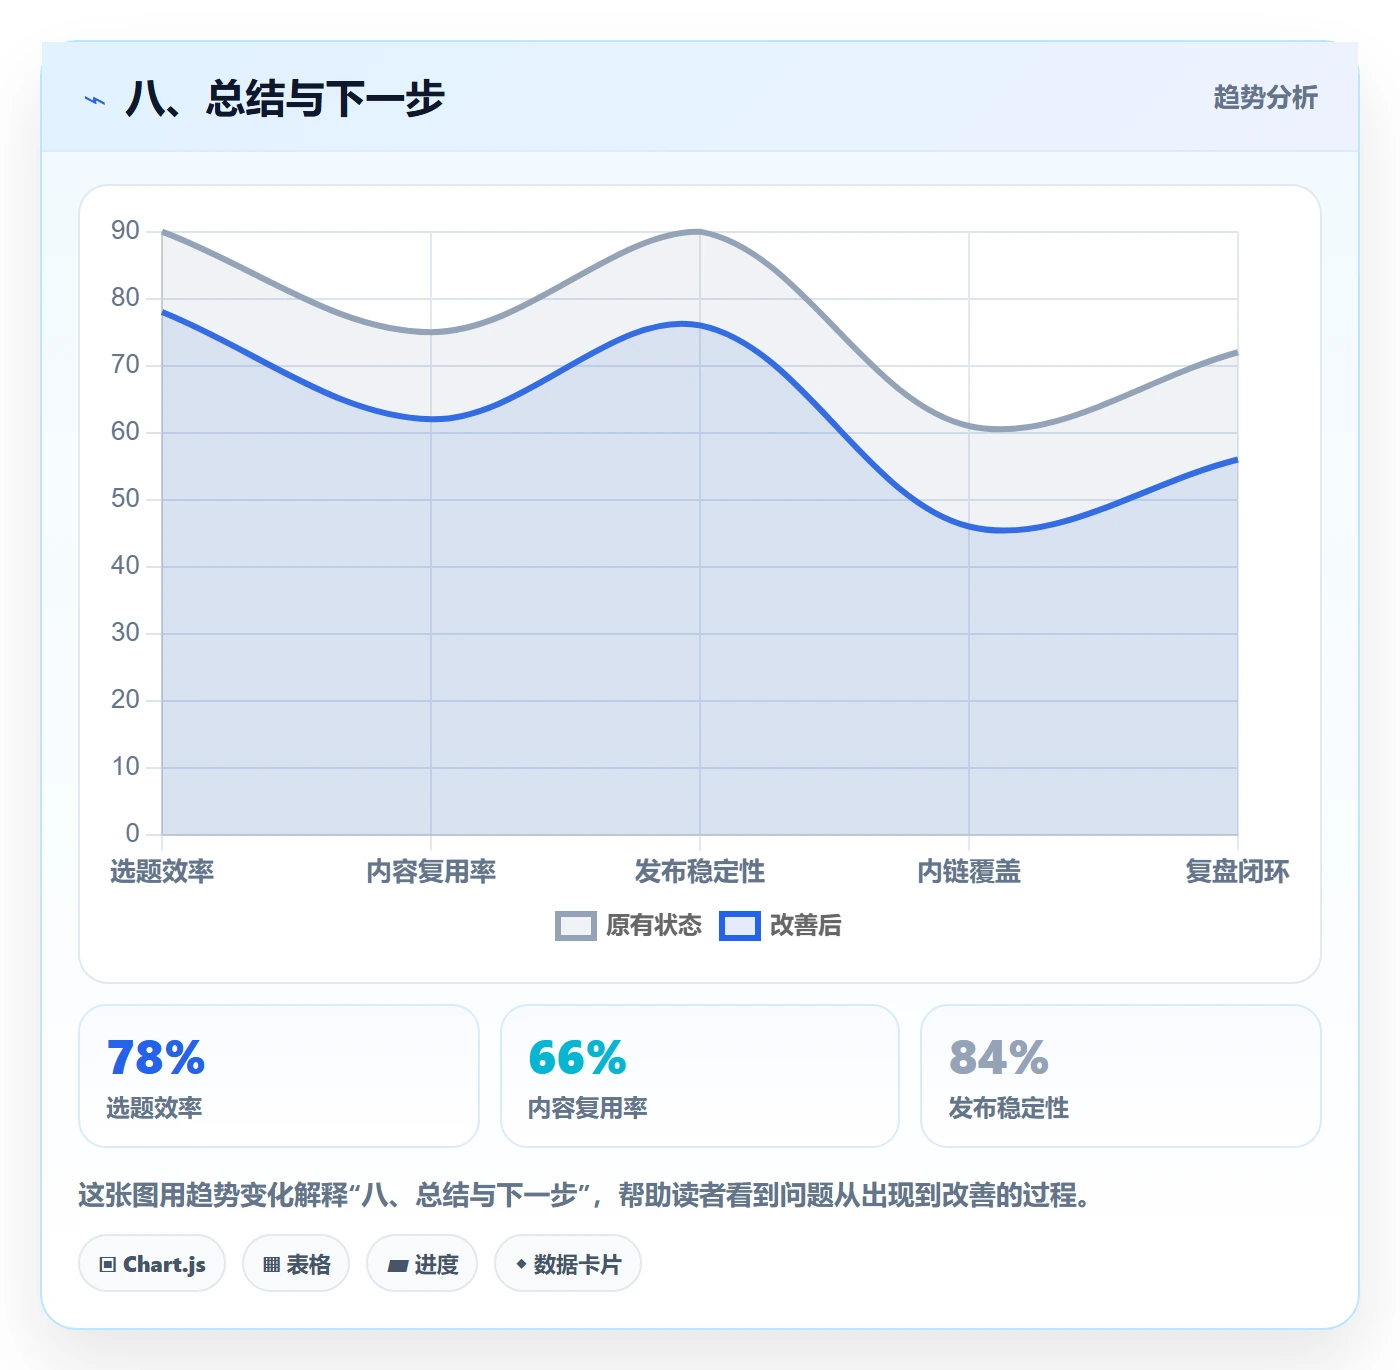Screen dimensions: 1400x1370
Task: Toggle the 原有状态 legend swatch
Action: [x=575, y=926]
